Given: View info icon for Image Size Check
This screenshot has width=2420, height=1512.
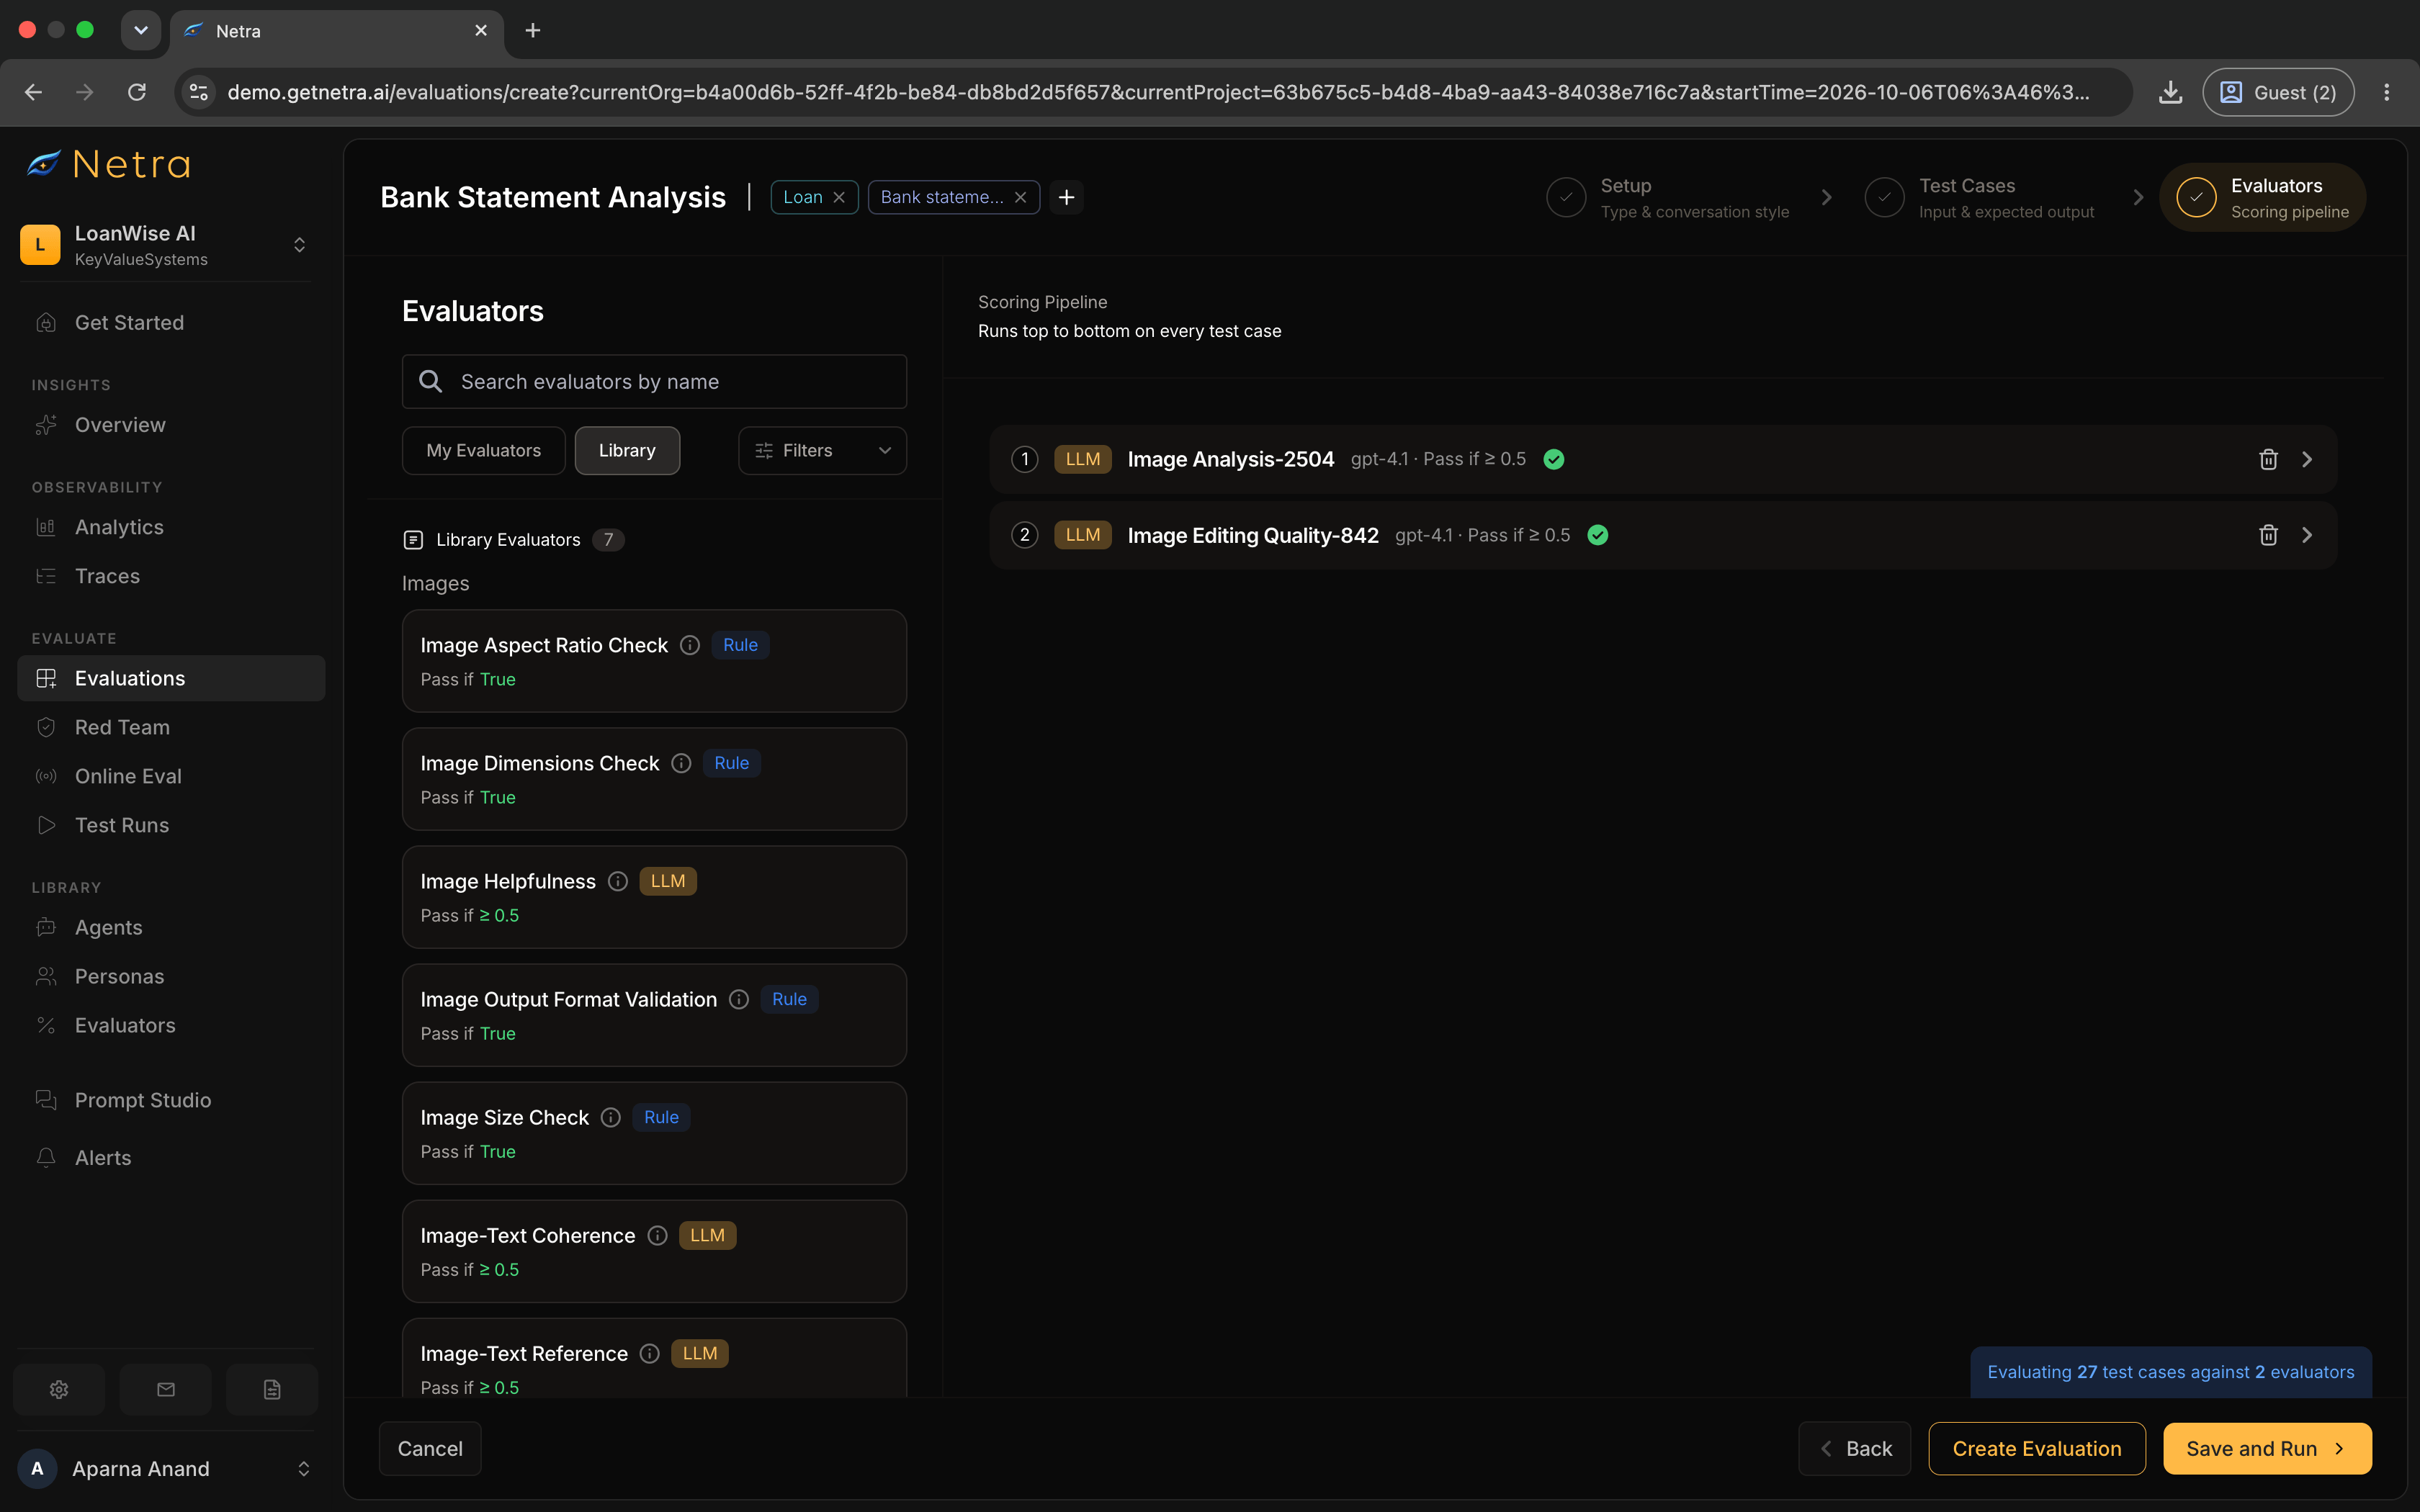Looking at the screenshot, I should (x=611, y=1117).
